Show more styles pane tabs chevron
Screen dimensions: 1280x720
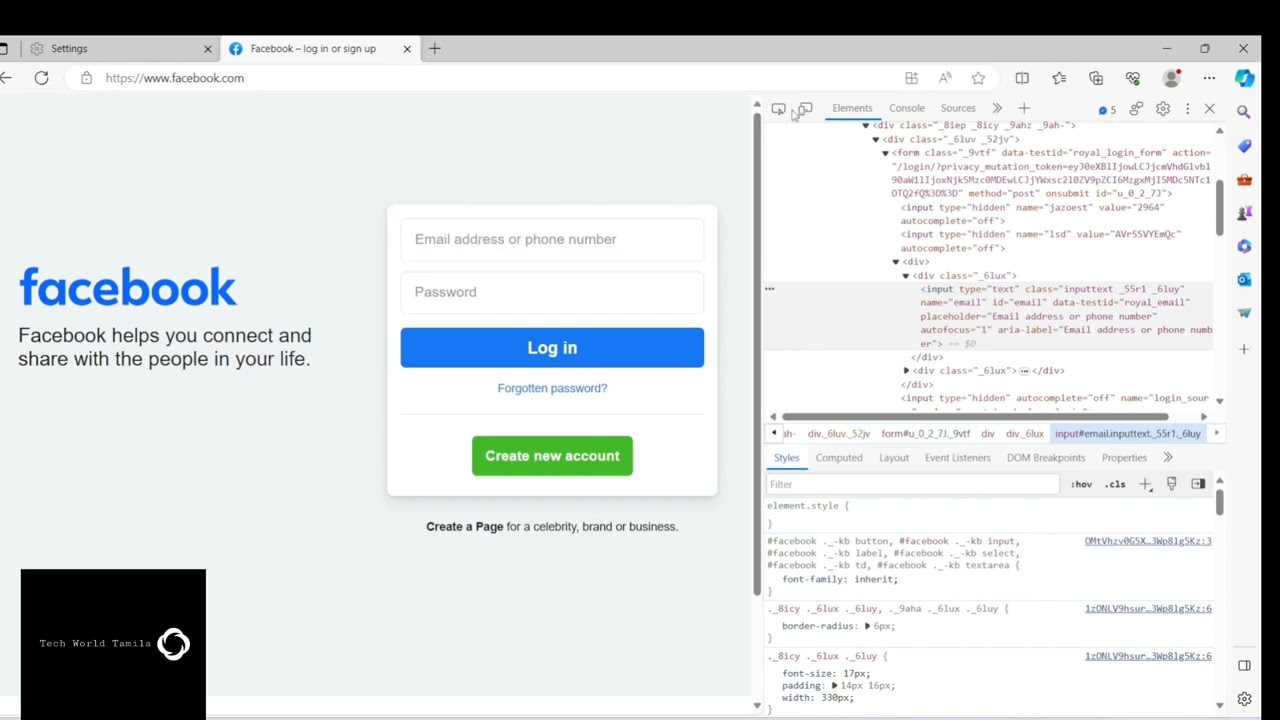pyautogui.click(x=1167, y=458)
